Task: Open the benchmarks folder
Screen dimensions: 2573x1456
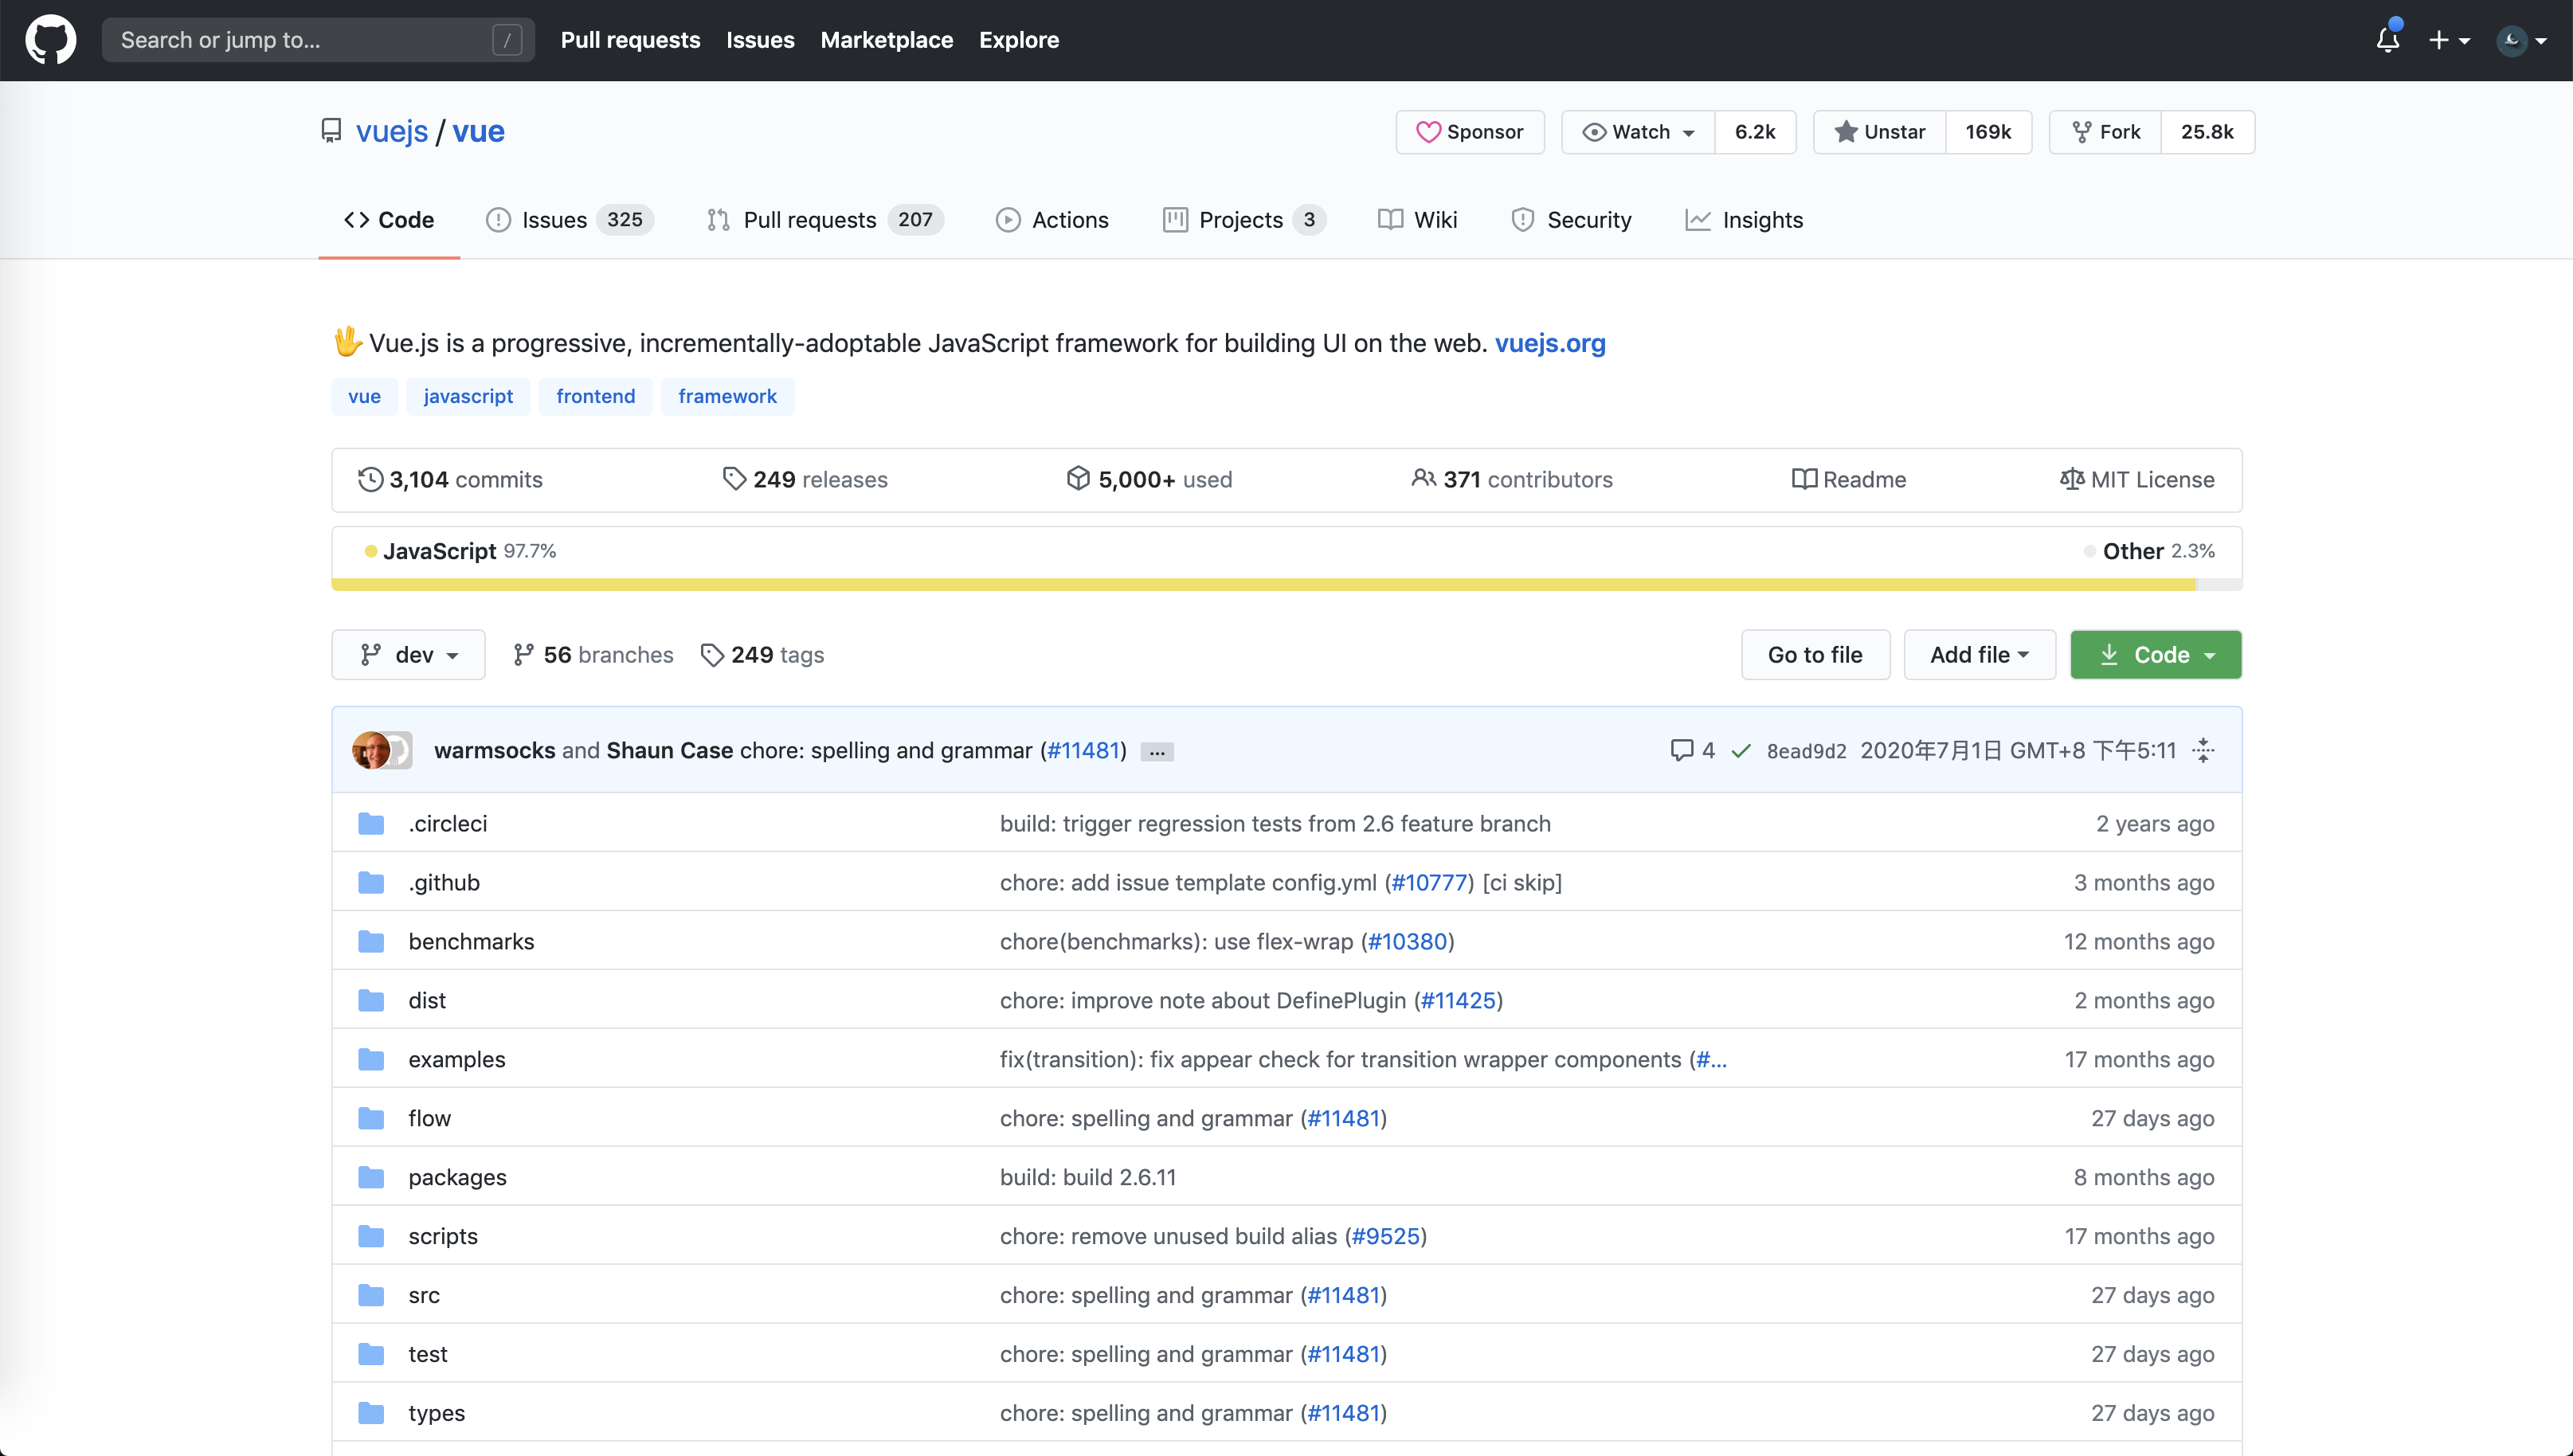Action: pos(471,942)
